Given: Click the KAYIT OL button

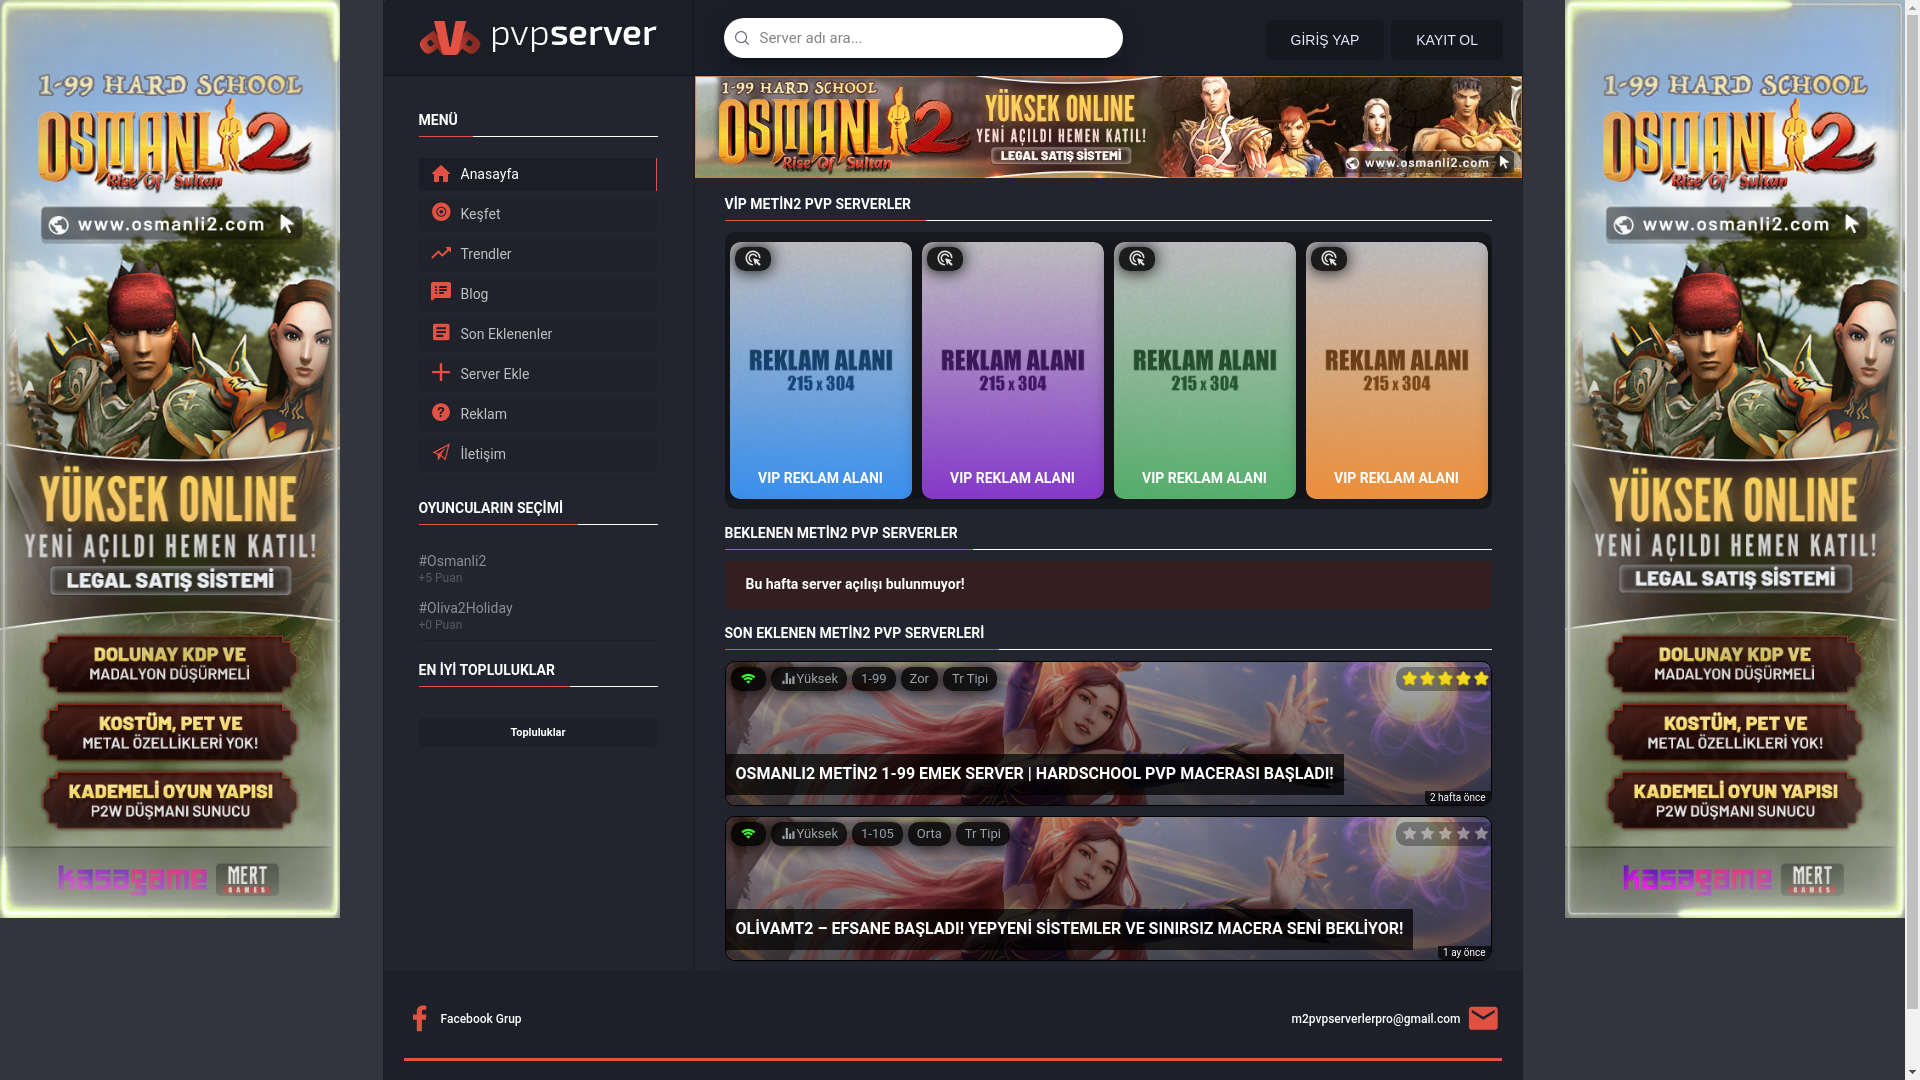Looking at the screenshot, I should click(1446, 40).
